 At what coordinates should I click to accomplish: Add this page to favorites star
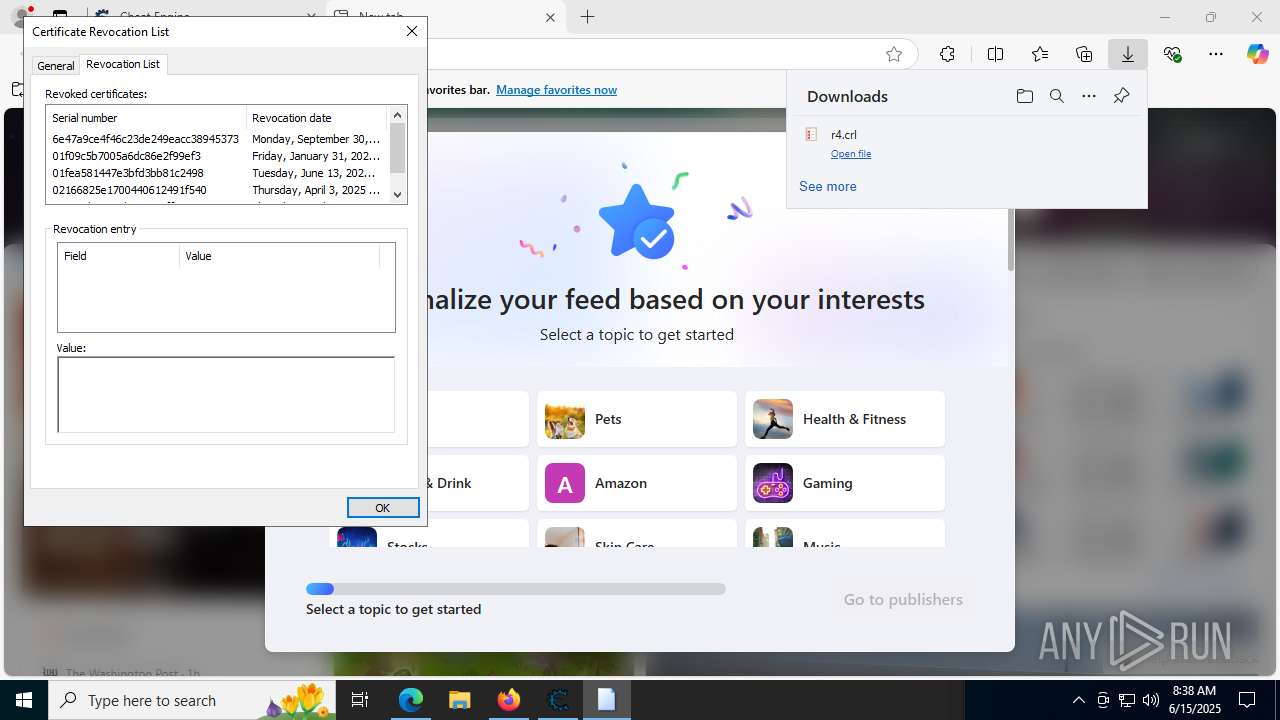[894, 54]
